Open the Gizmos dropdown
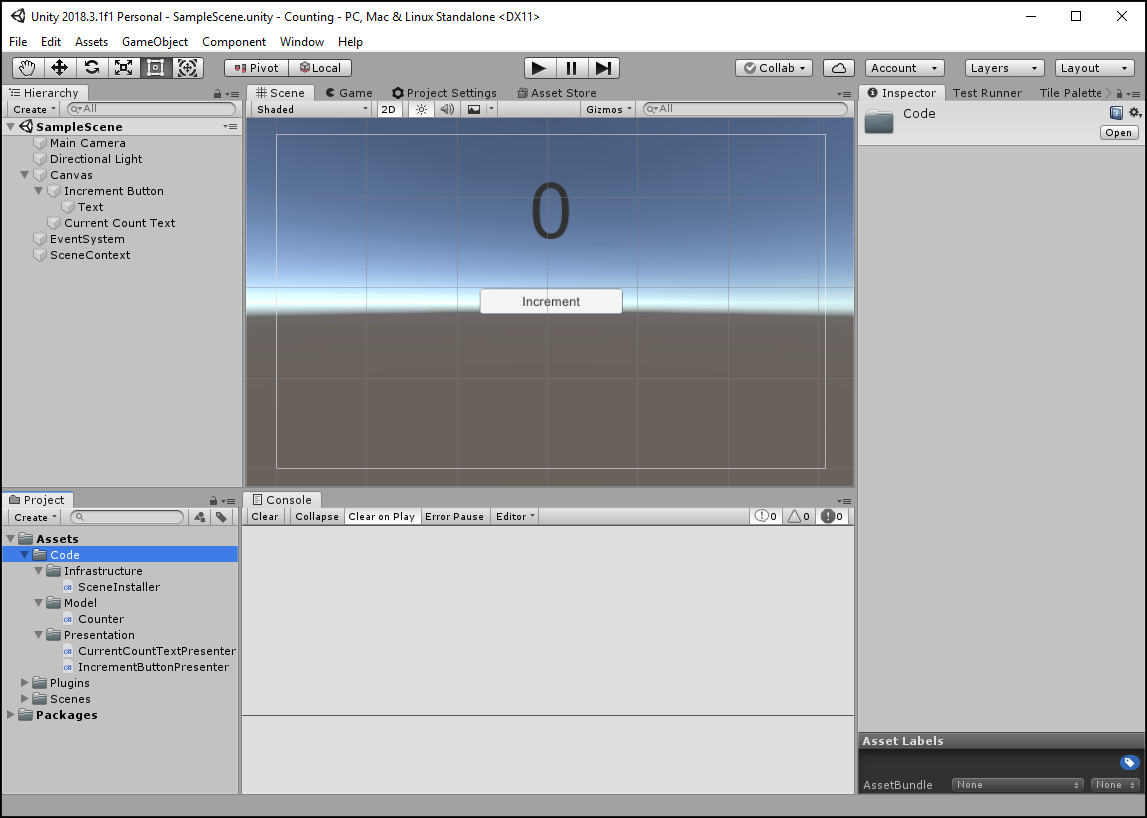 pyautogui.click(x=608, y=109)
